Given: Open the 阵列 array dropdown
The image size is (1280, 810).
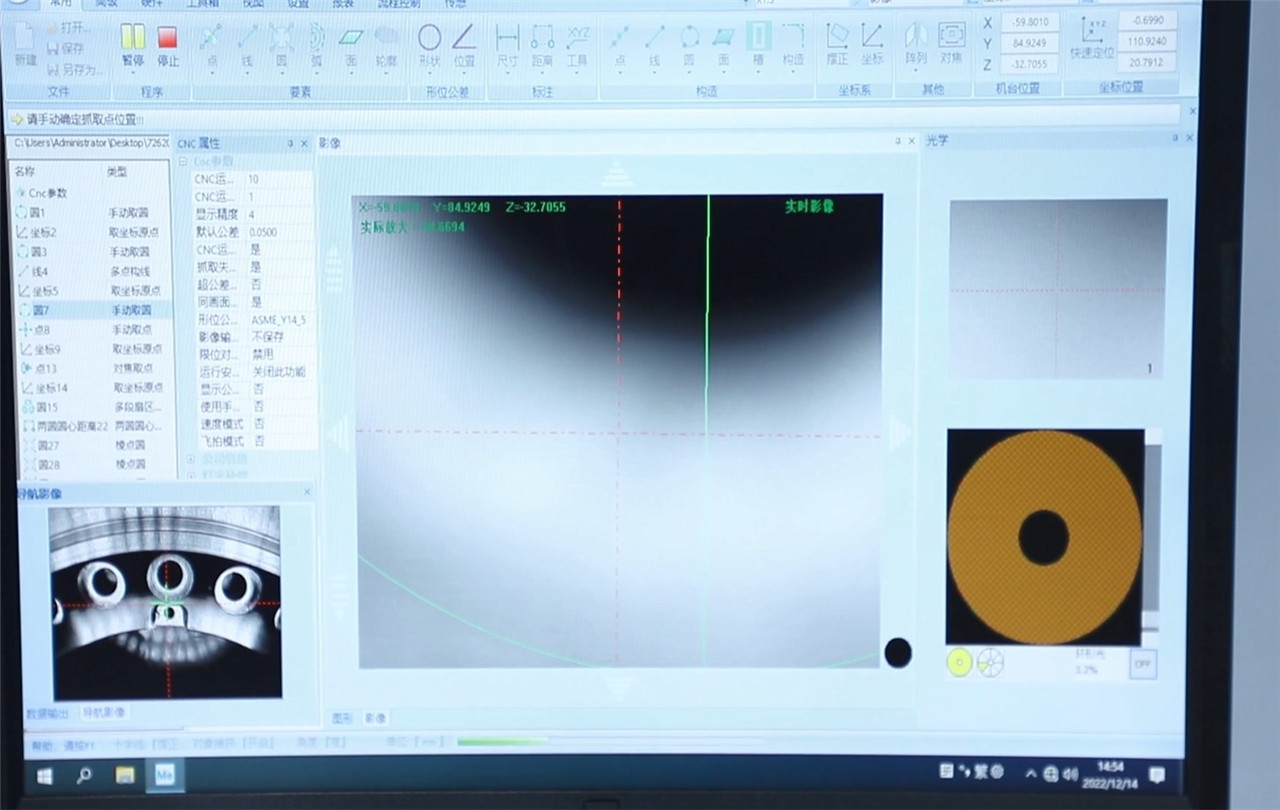Looking at the screenshot, I should tap(915, 42).
